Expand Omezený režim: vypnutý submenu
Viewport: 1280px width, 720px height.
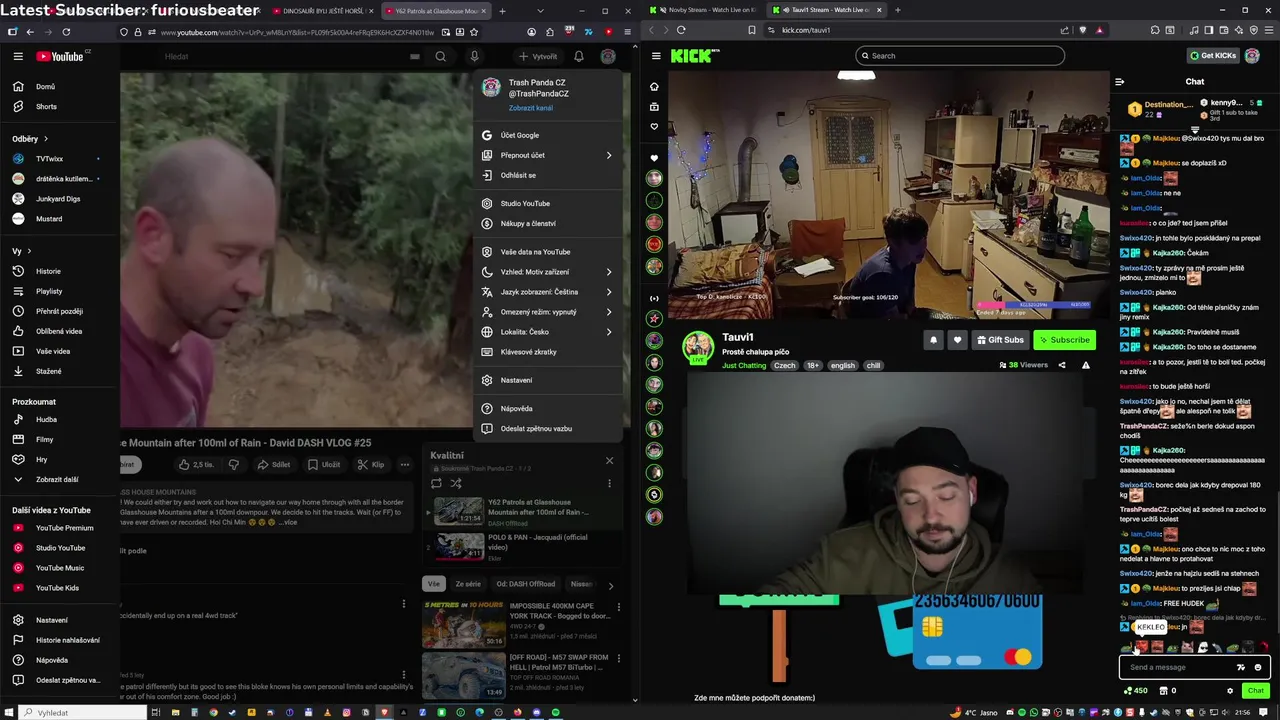click(x=547, y=312)
